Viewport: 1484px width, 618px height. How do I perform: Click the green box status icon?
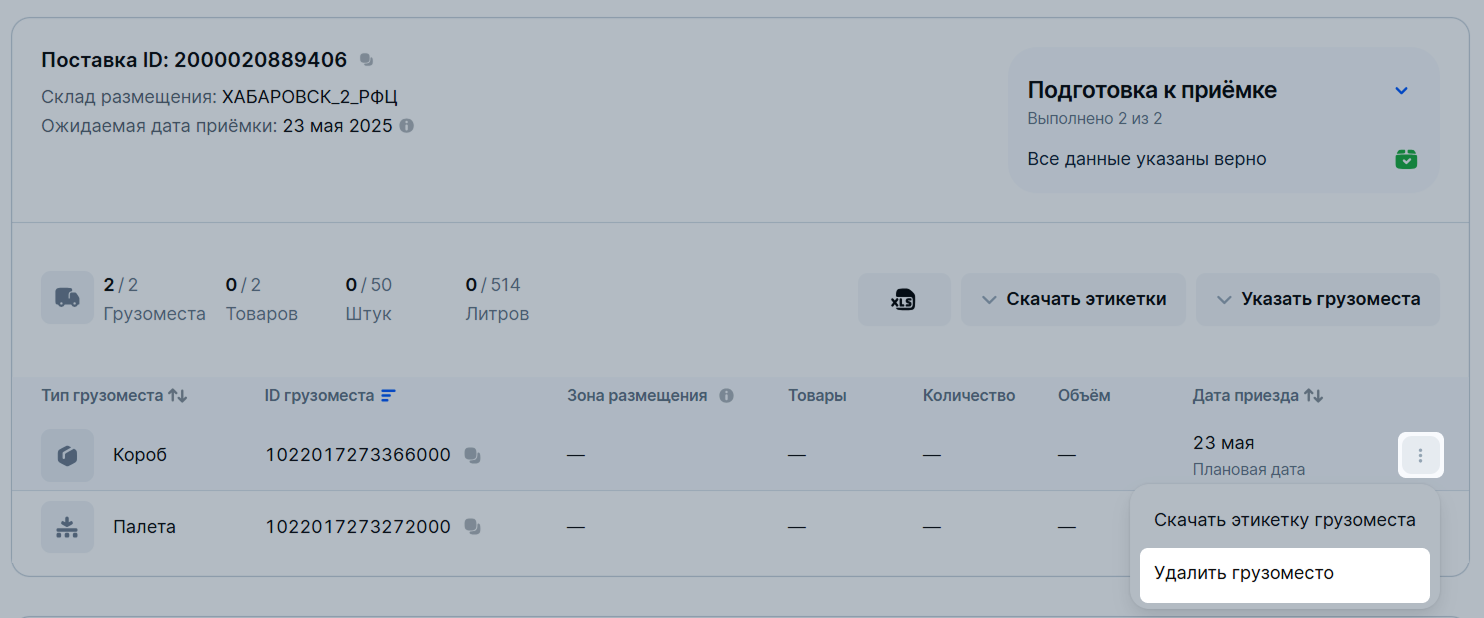coord(1406,159)
